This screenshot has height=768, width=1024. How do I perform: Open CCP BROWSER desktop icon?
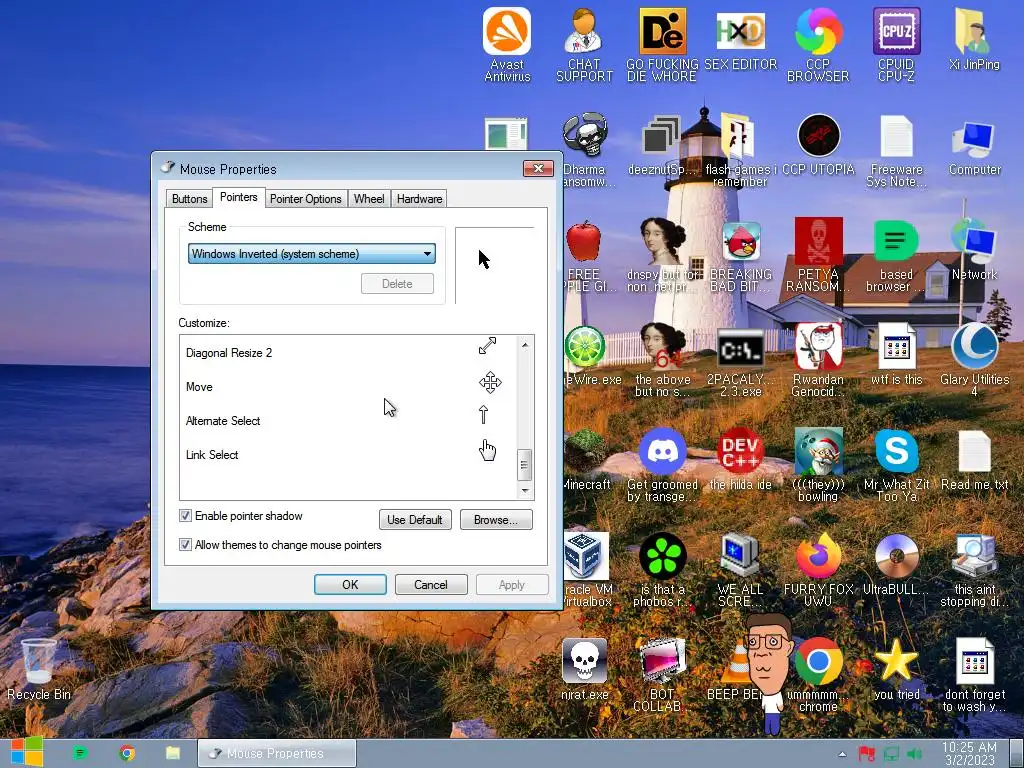(x=818, y=44)
